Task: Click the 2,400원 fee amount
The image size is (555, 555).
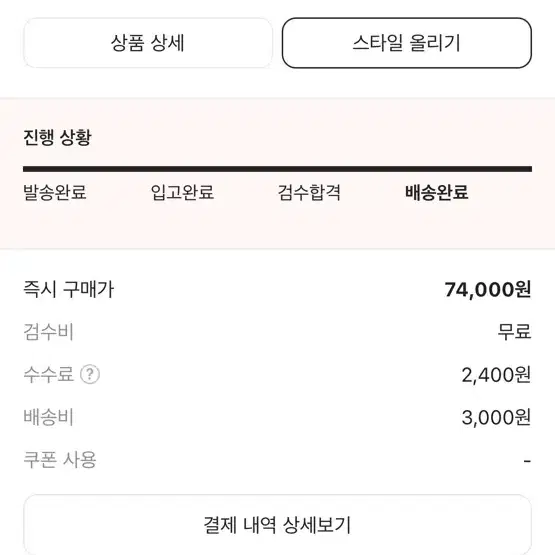Action: (x=496, y=374)
